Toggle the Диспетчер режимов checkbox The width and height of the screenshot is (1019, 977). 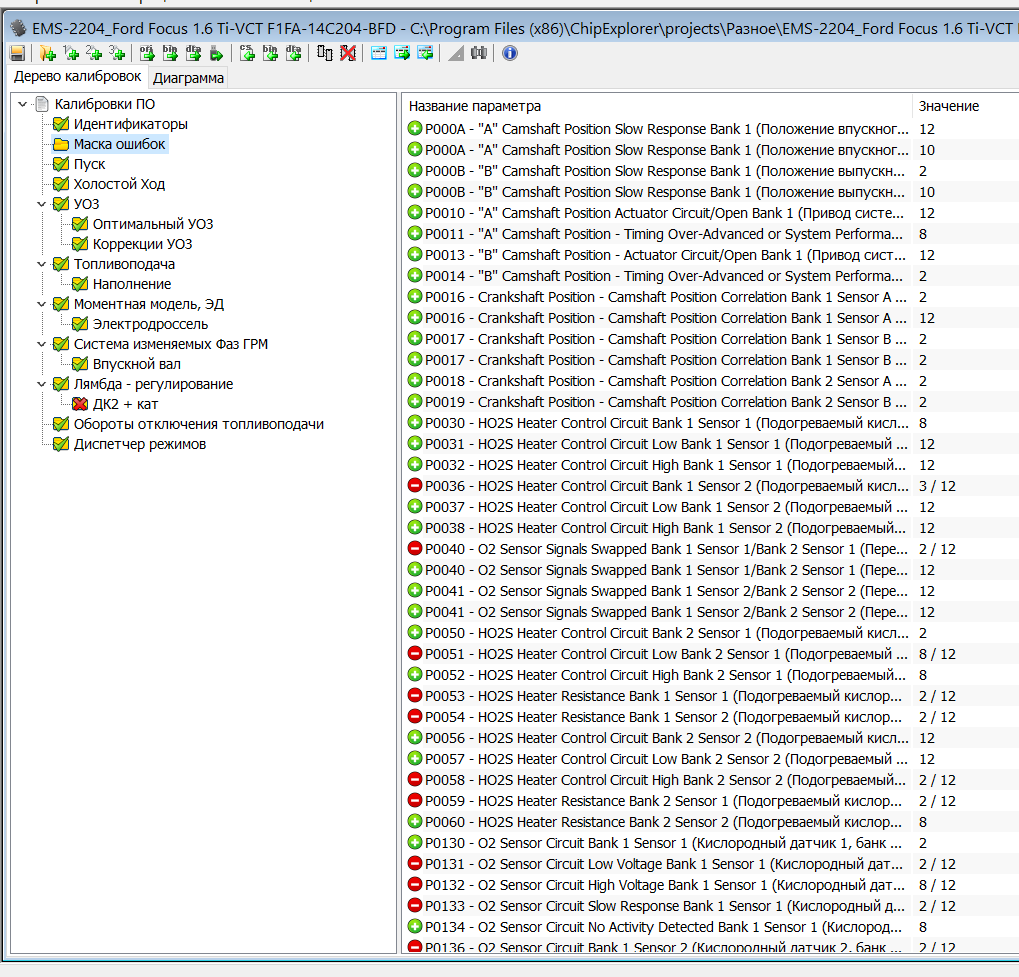coord(61,444)
